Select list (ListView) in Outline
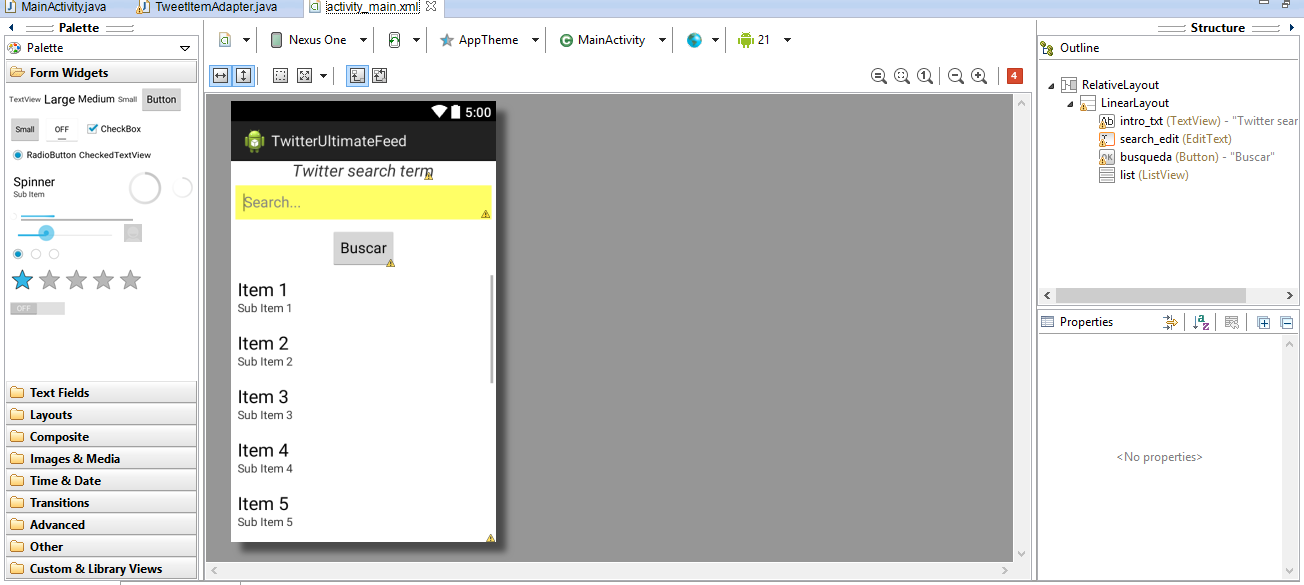Screen dimensions: 1304x585 pyautogui.click(x=1143, y=175)
